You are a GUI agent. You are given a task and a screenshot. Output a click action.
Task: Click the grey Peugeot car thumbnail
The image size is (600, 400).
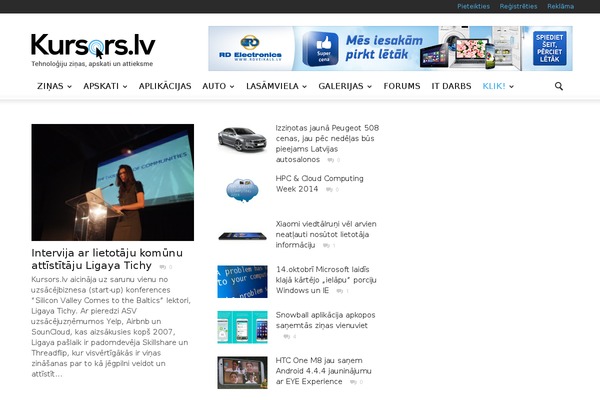[x=242, y=139]
